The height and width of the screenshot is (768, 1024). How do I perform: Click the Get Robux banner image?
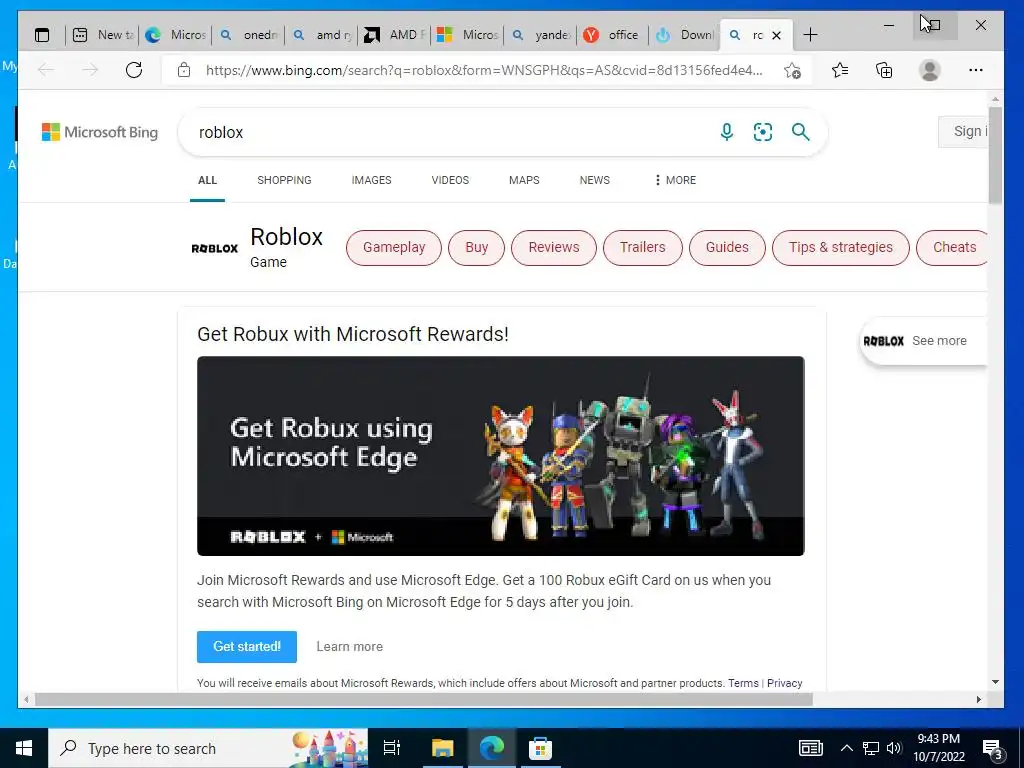point(501,456)
